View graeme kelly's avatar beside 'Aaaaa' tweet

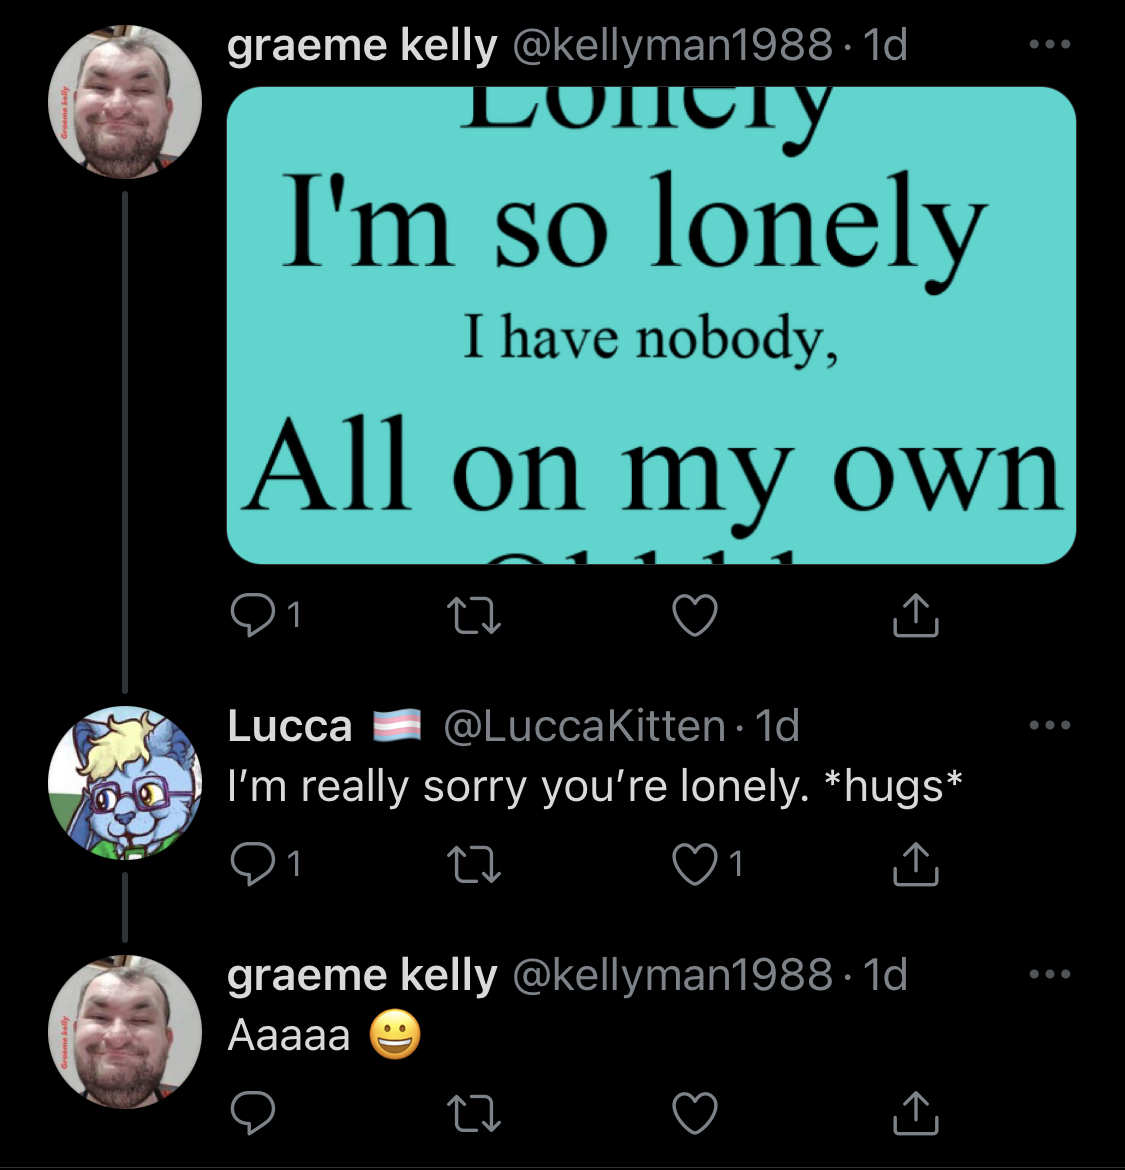pos(125,1032)
